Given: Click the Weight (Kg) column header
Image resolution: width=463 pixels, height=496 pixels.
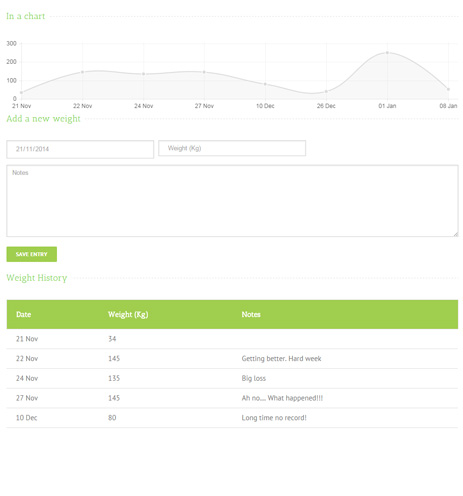Looking at the screenshot, I should tap(128, 314).
